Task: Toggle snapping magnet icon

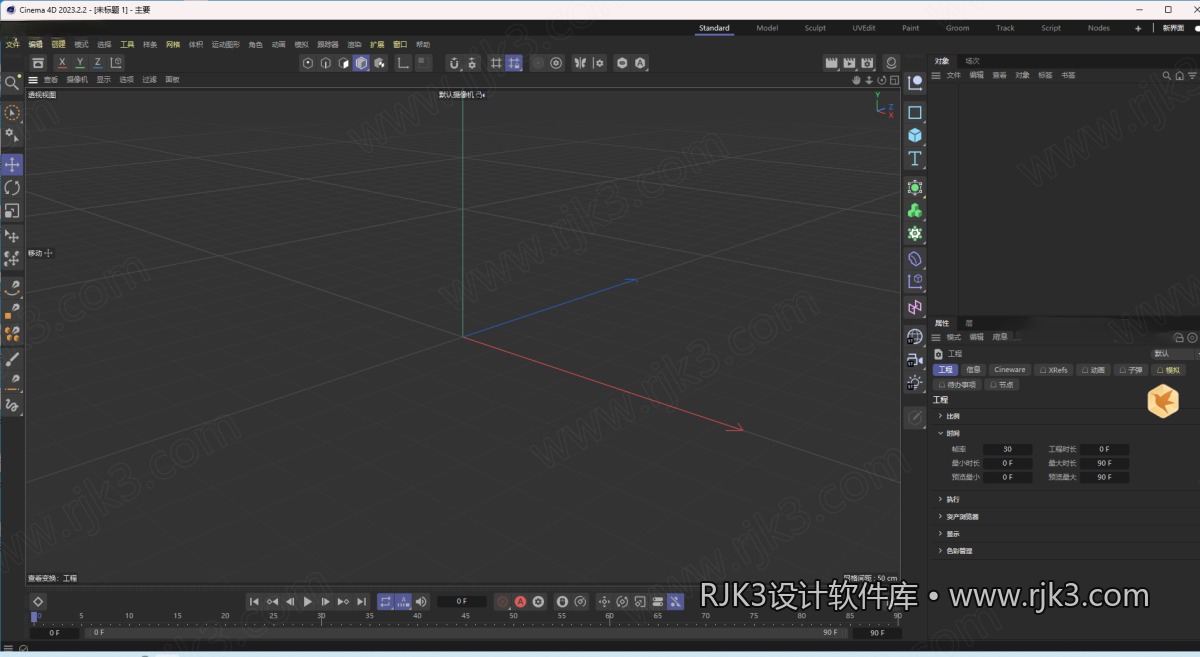Action: (x=453, y=63)
